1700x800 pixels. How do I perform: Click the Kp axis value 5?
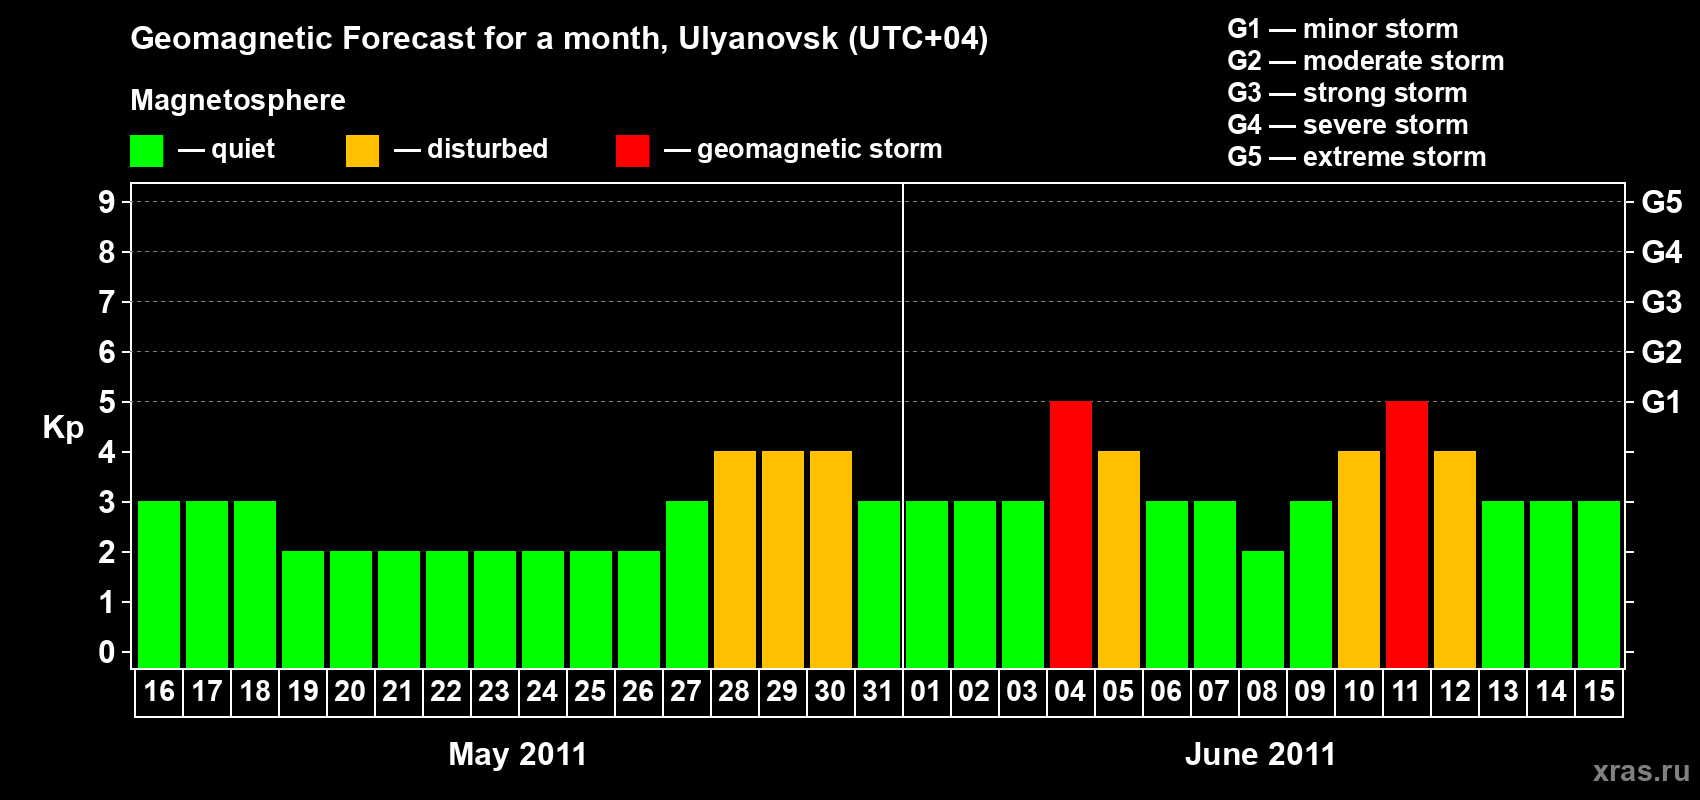point(107,402)
